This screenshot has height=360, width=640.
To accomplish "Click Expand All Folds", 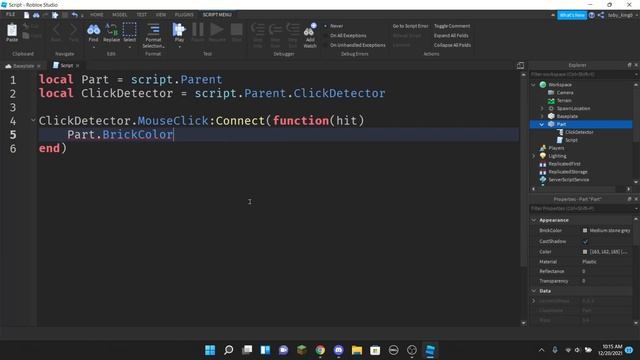I will [x=451, y=36].
